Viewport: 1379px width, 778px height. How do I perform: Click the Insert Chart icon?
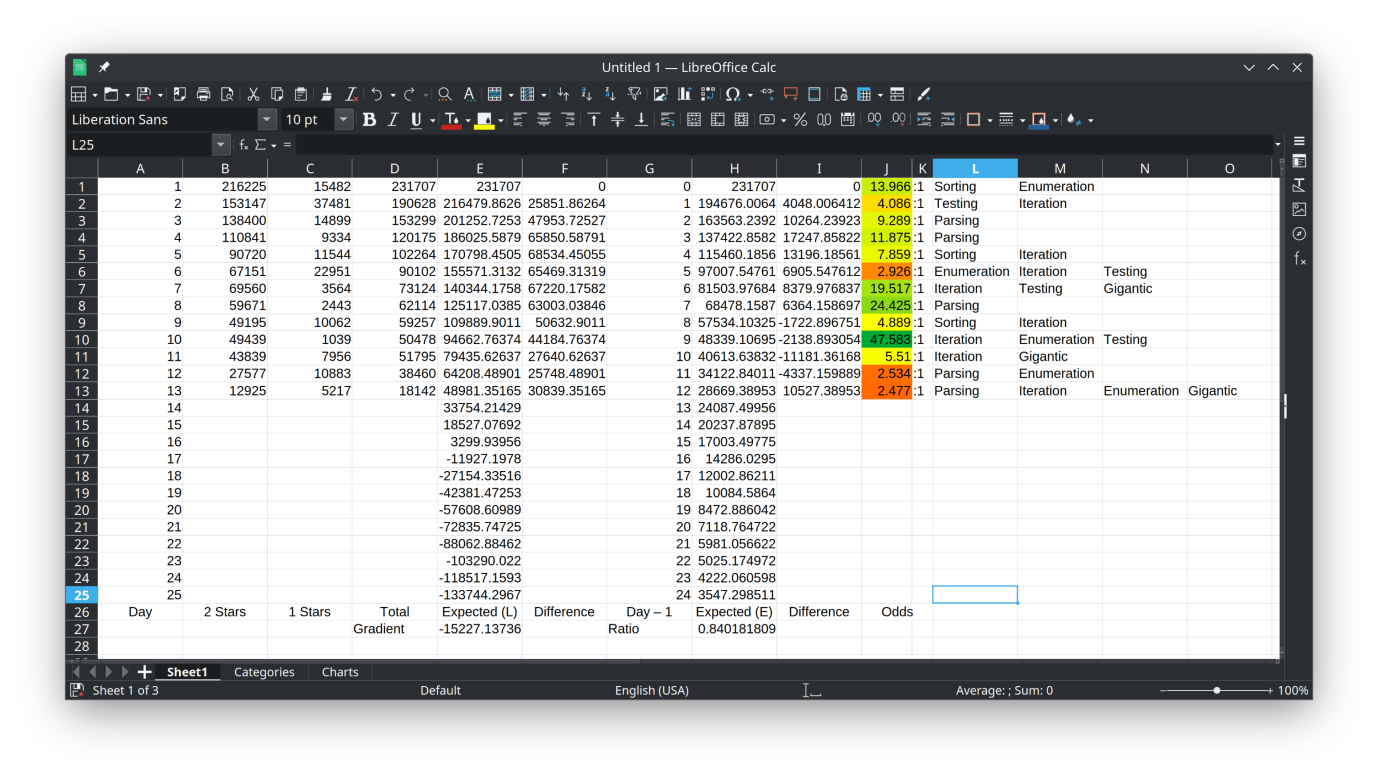pos(684,94)
